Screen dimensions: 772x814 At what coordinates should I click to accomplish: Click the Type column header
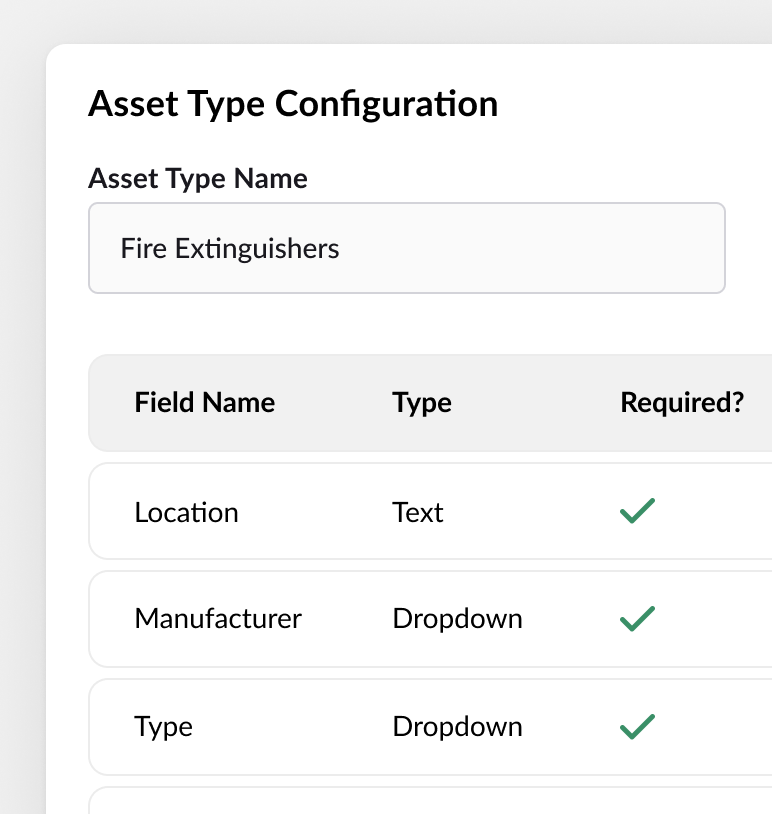[x=421, y=403]
